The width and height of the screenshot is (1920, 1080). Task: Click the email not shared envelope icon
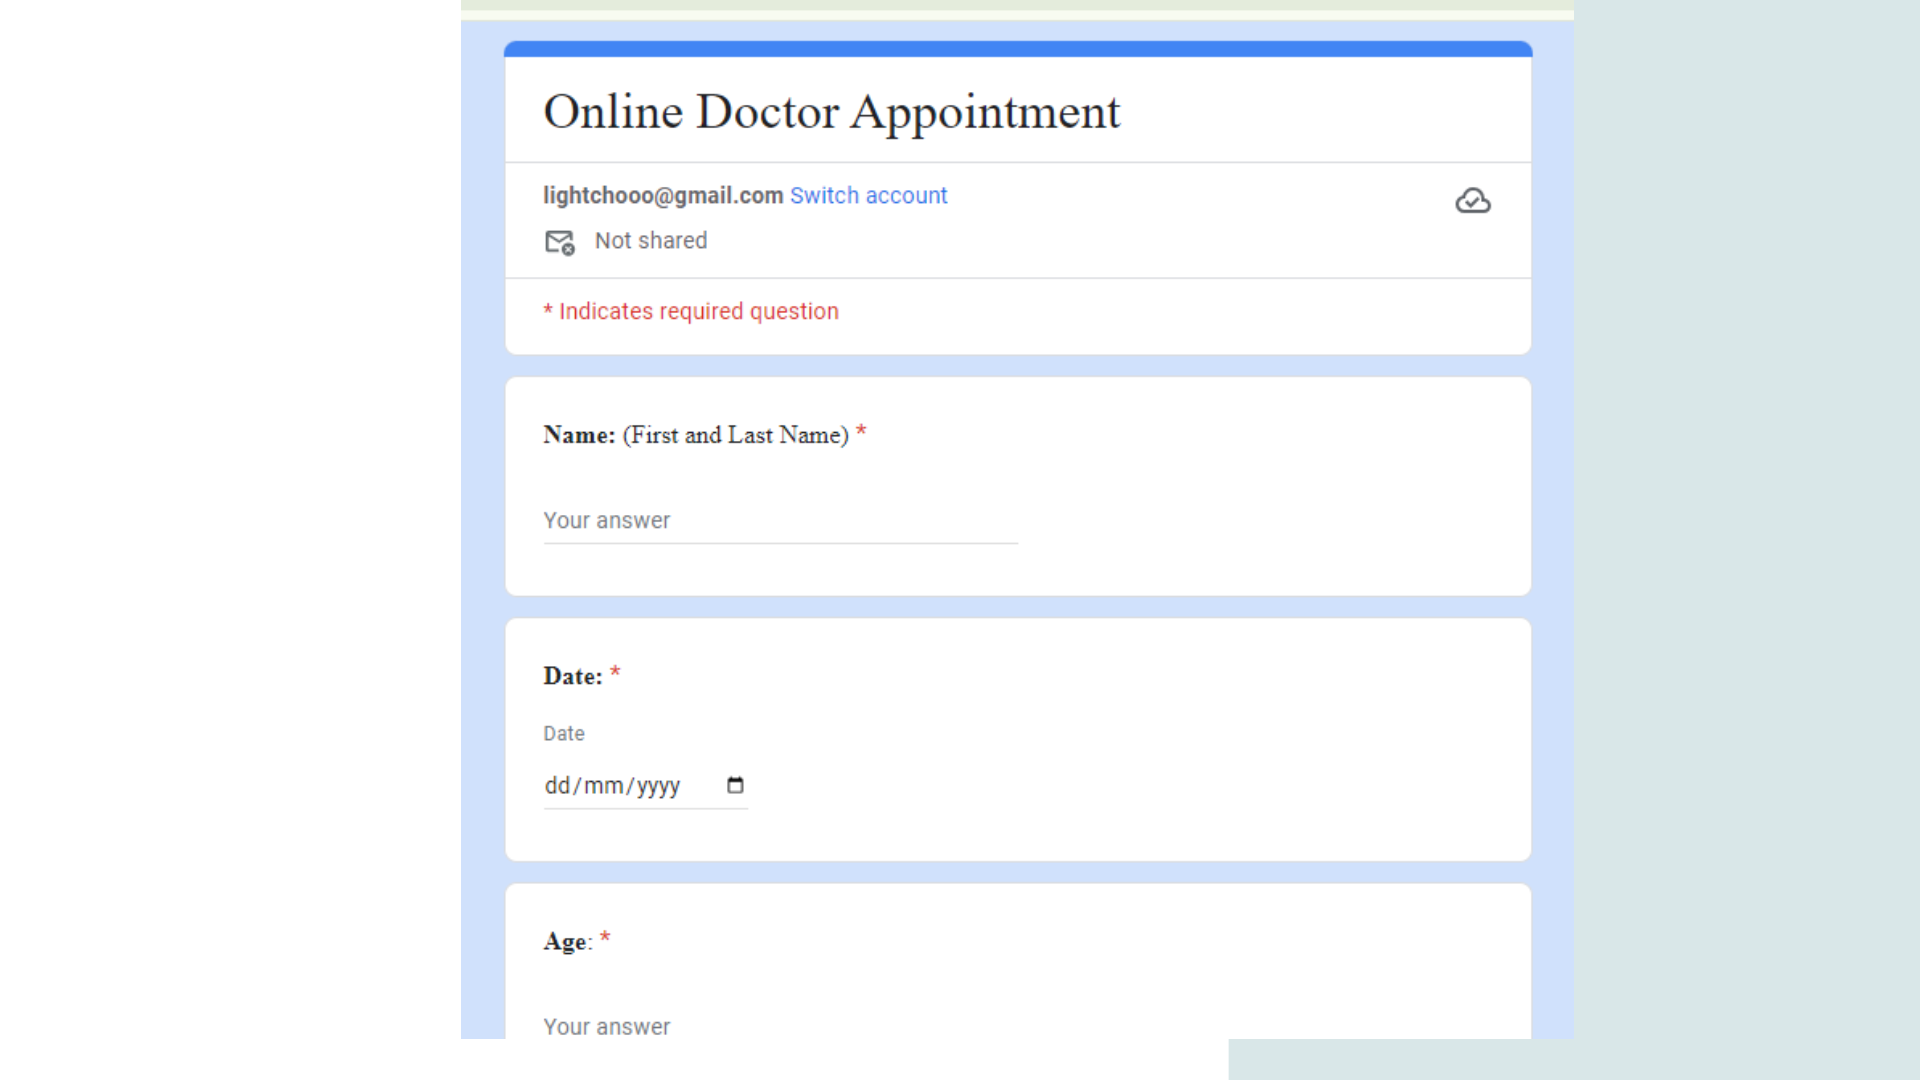559,242
